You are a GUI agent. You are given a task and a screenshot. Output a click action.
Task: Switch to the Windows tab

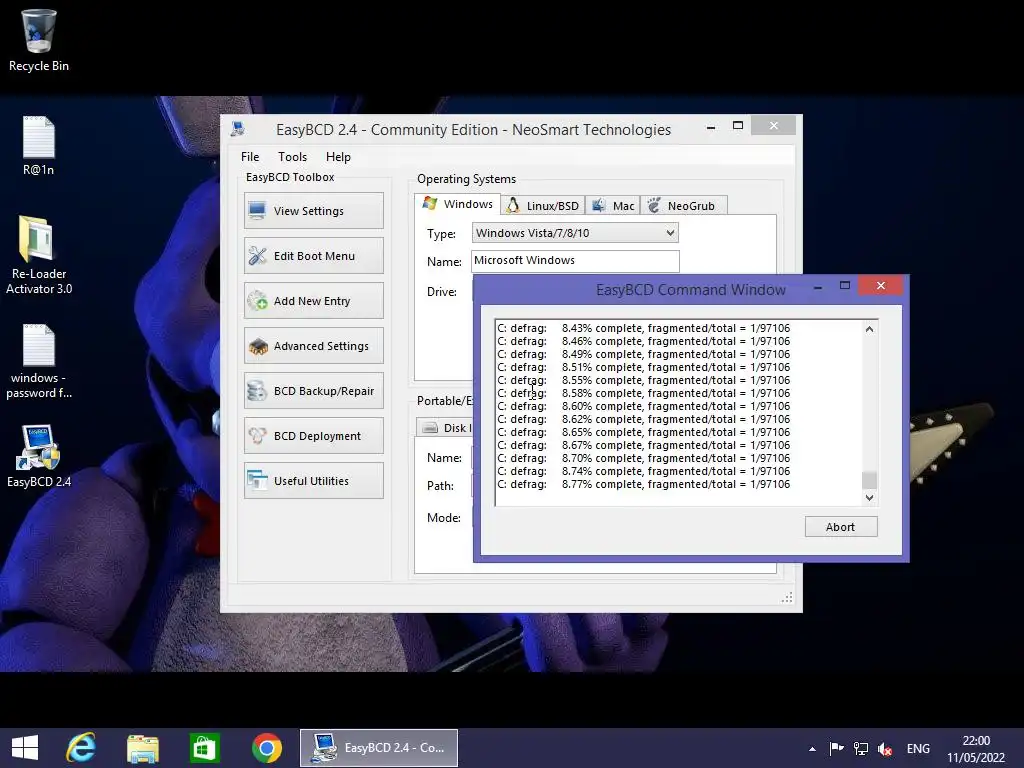(x=458, y=204)
